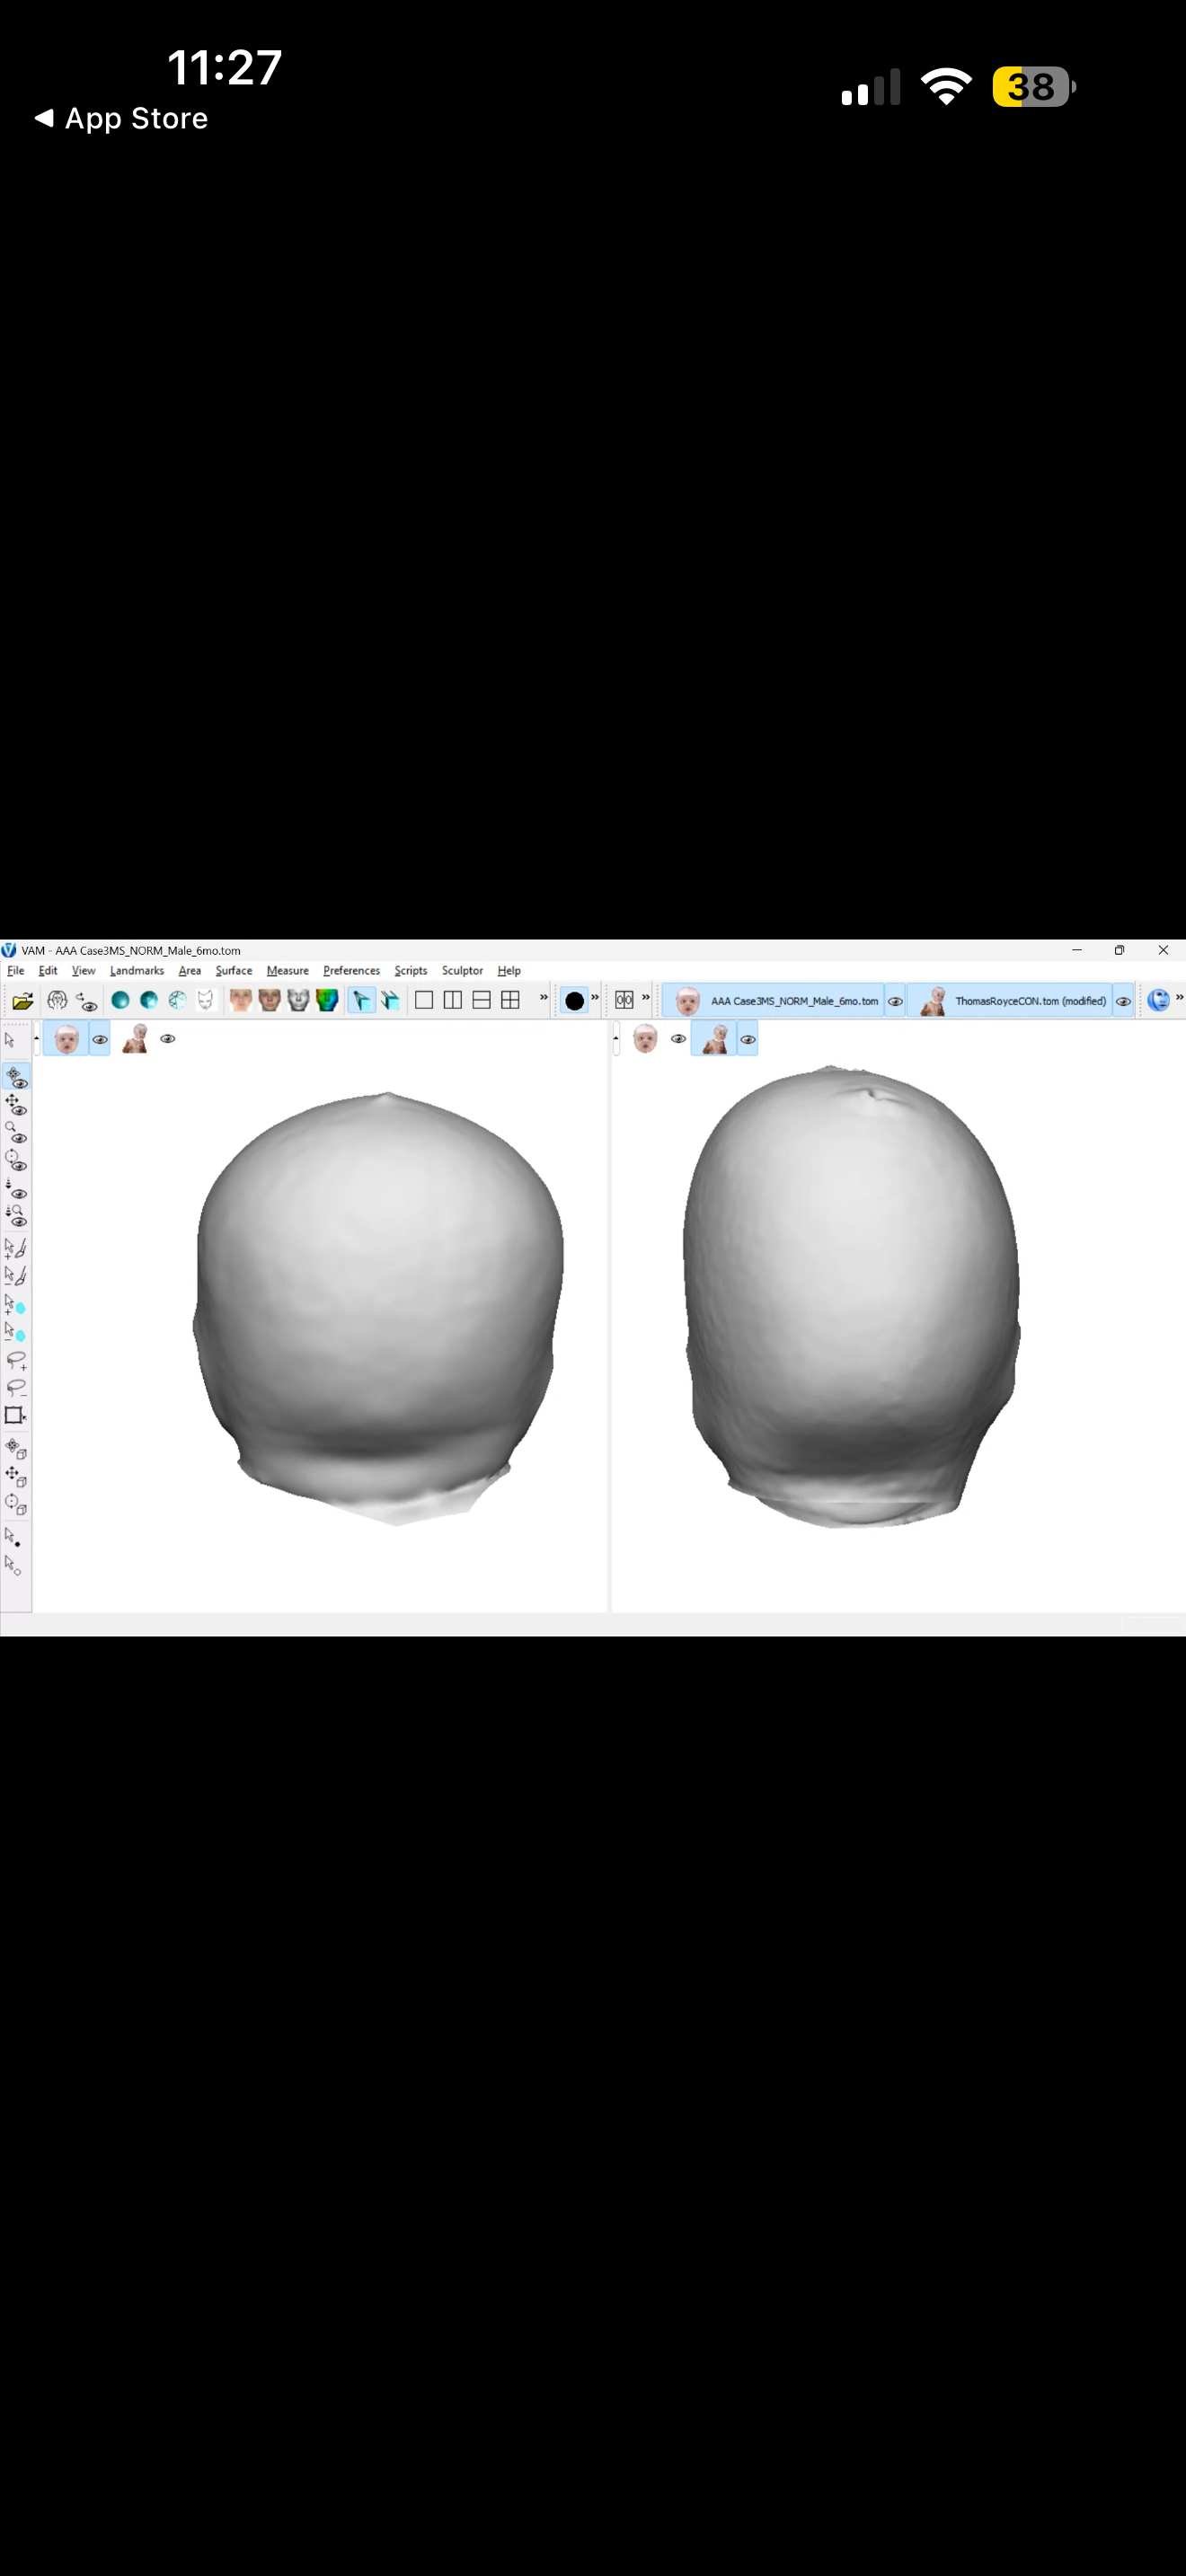The image size is (1186, 2576).
Task: Select the grey untextured face render icon
Action: [298, 1000]
